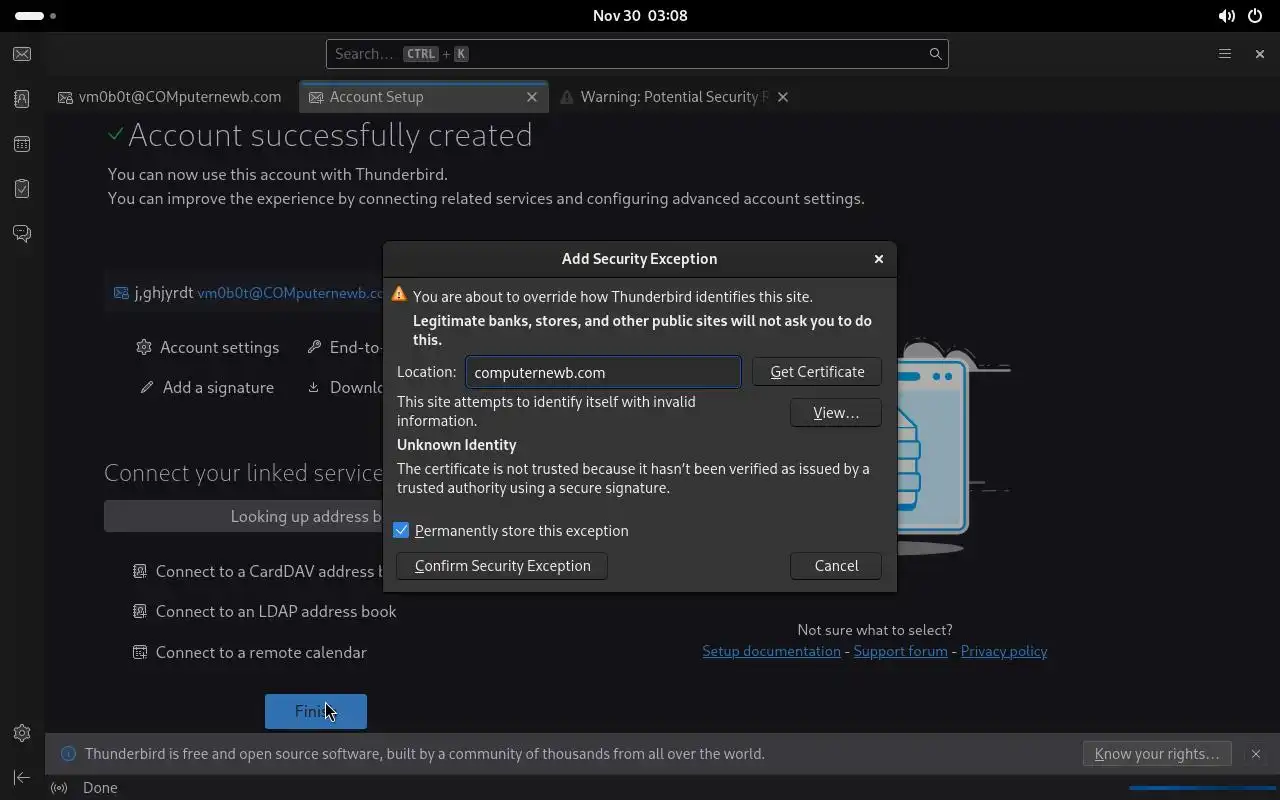1280x800 pixels.
Task: Open Support forum link
Action: 900,651
